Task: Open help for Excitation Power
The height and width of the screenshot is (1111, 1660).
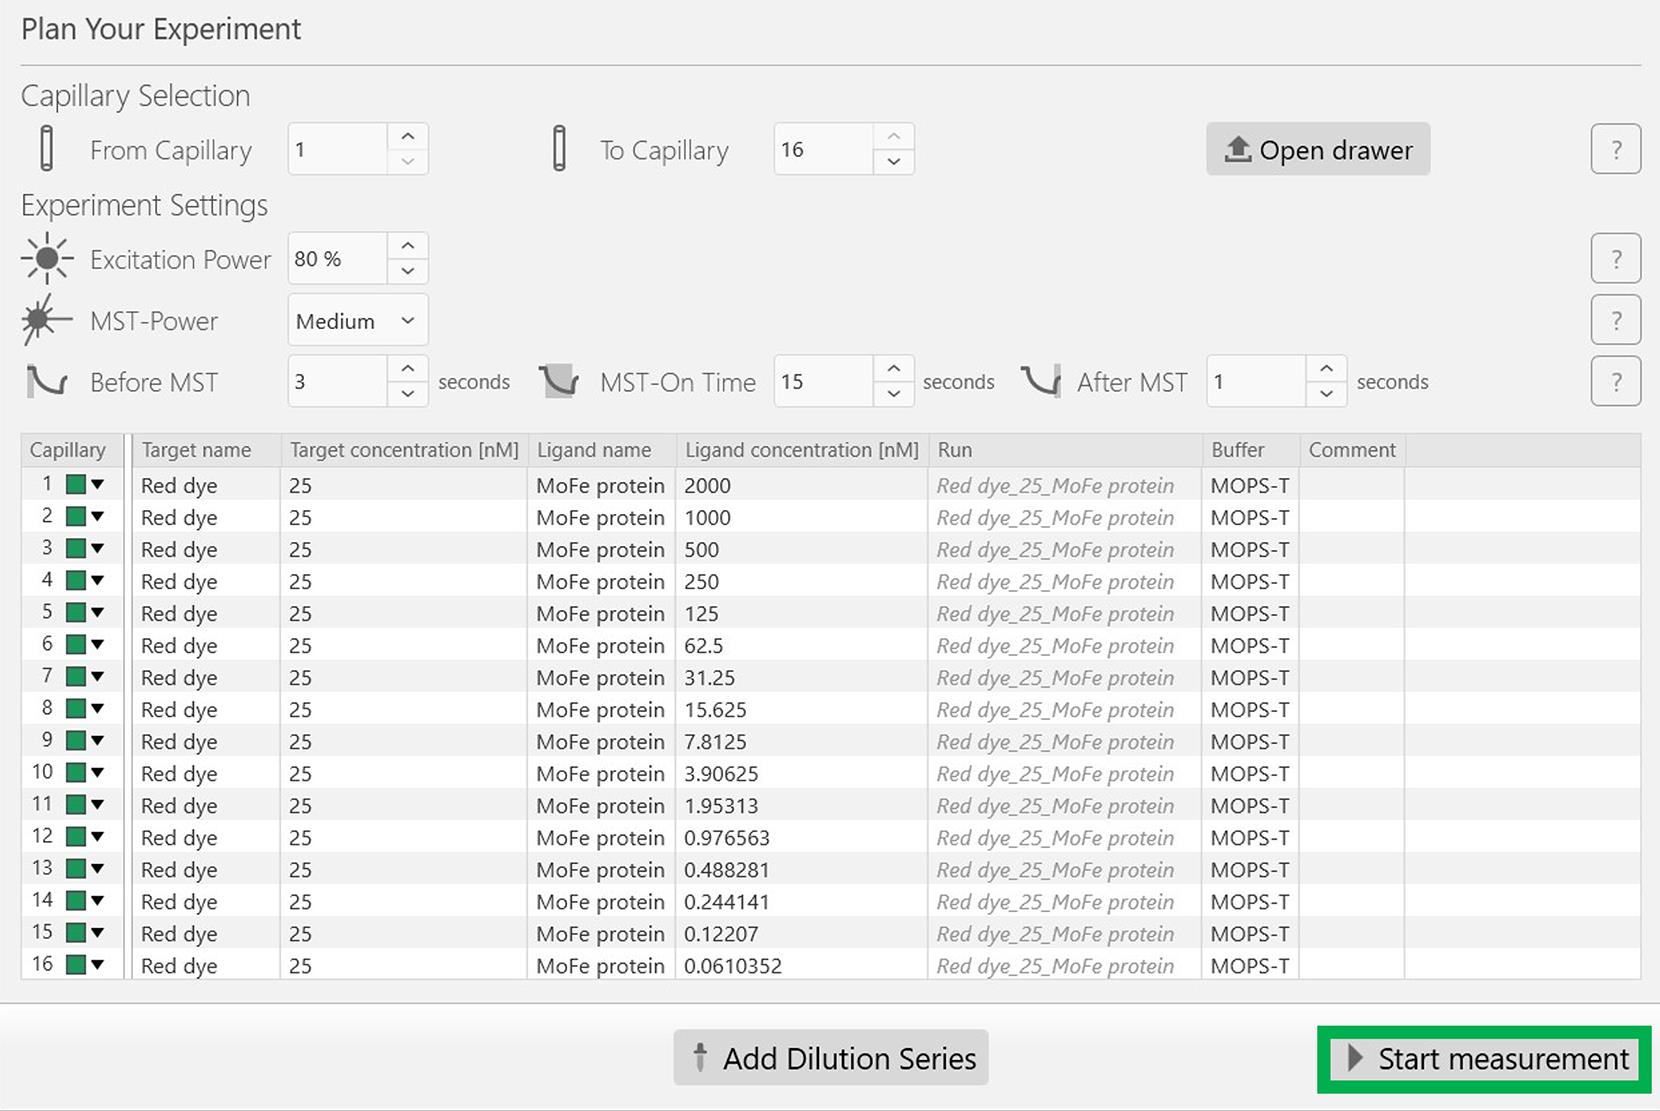Action: coord(1616,259)
